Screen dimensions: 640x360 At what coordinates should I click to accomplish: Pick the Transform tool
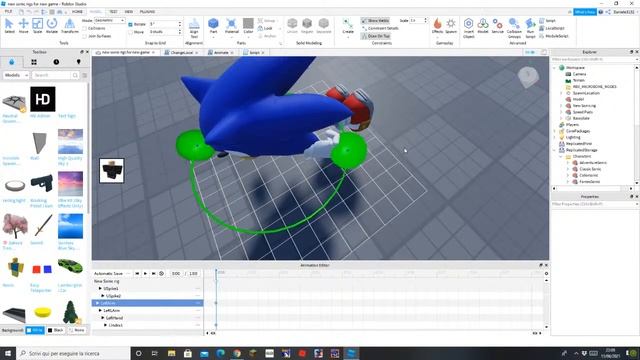click(x=70, y=26)
